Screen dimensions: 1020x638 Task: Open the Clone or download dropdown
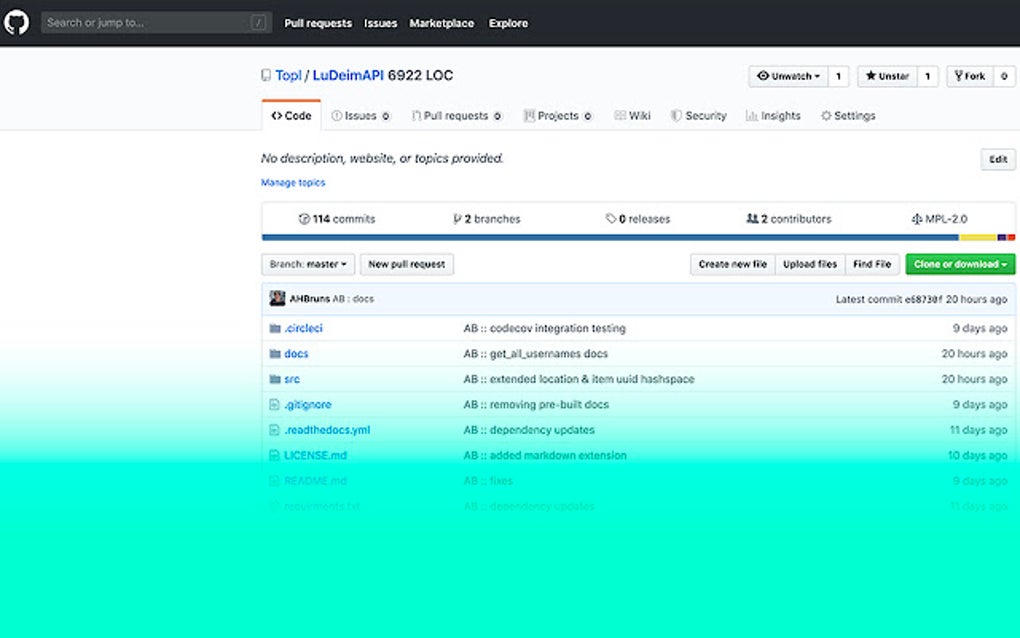[958, 264]
